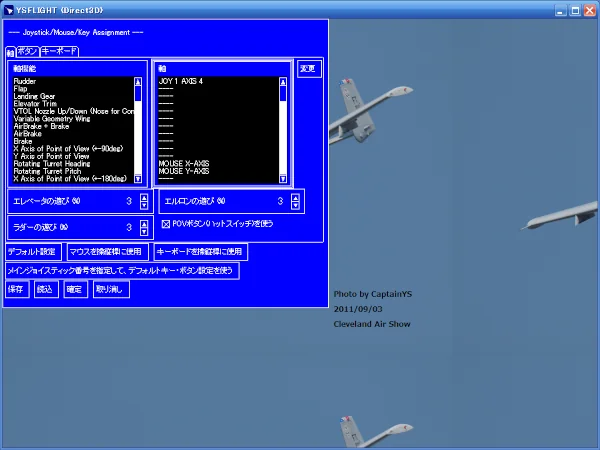Image resolution: width=600 pixels, height=450 pixels.
Task: Close the YSFLIGHT window
Action: pos(590,10)
